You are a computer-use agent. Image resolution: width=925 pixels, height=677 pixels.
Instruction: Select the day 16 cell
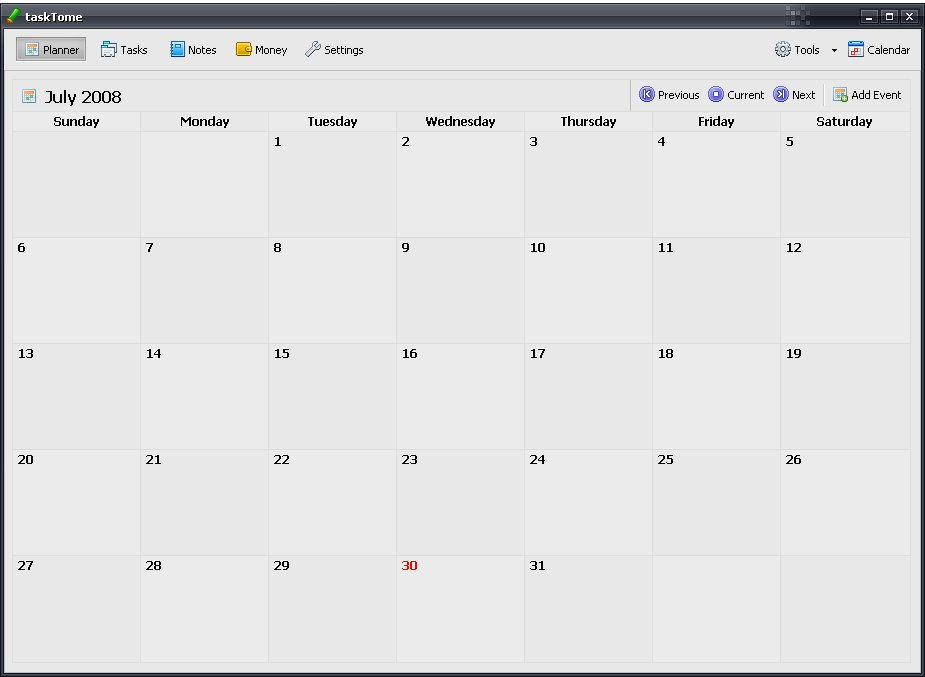tap(460, 397)
